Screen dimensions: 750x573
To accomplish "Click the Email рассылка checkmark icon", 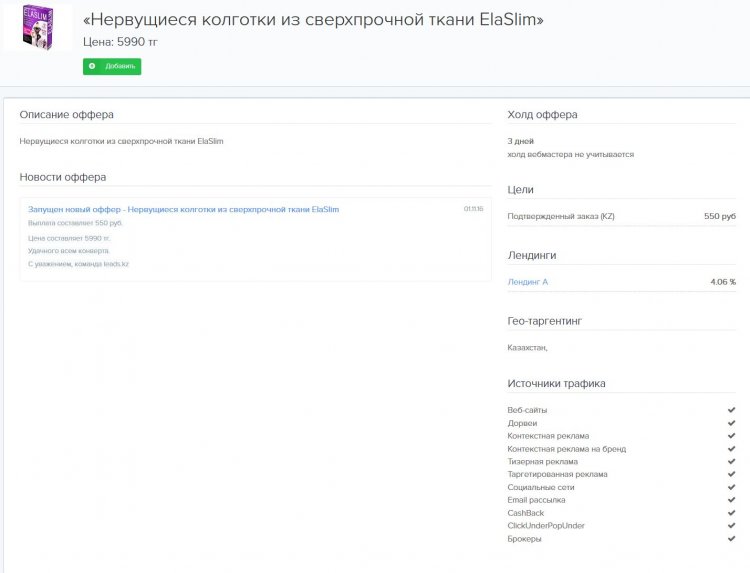I will pos(731,500).
